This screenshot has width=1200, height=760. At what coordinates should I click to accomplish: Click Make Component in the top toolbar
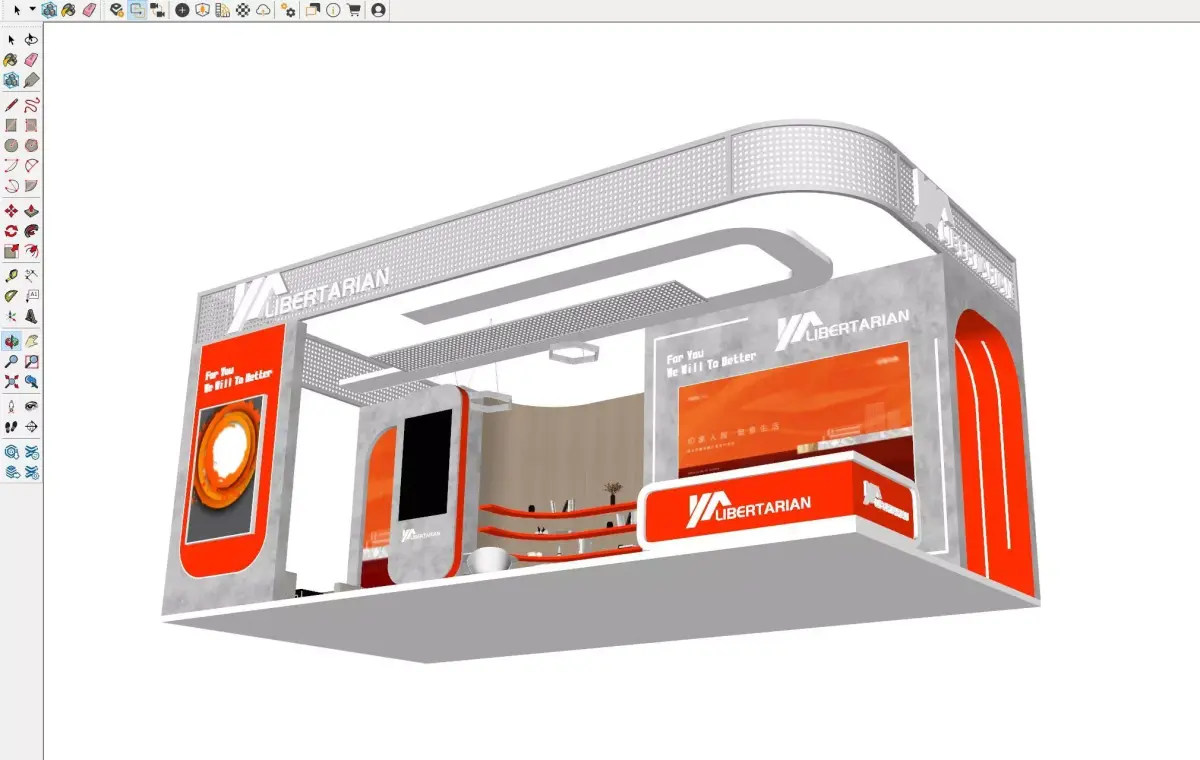point(49,9)
